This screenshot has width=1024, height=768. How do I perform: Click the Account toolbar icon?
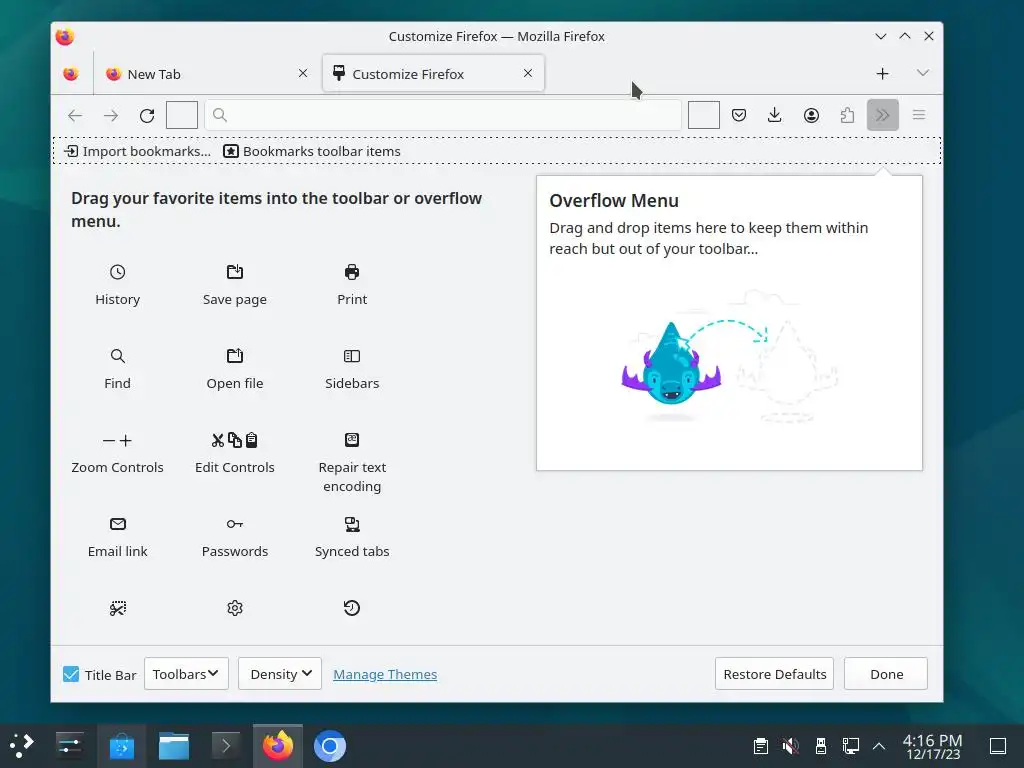tap(811, 116)
